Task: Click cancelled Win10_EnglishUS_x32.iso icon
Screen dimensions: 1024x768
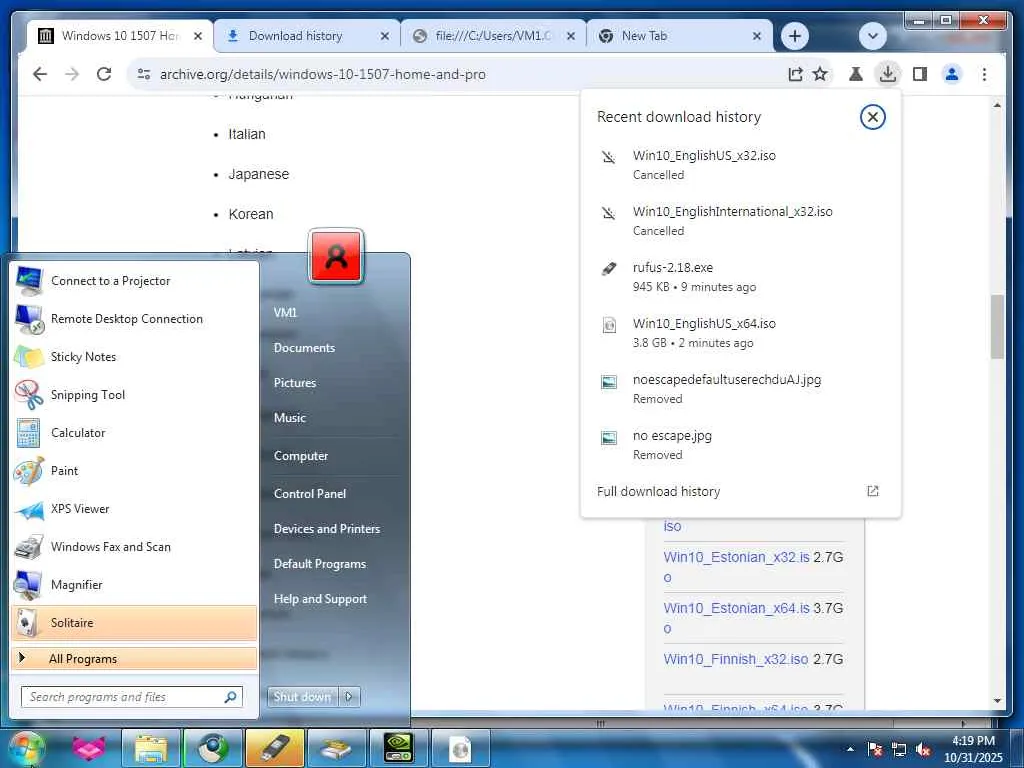Action: (x=609, y=157)
